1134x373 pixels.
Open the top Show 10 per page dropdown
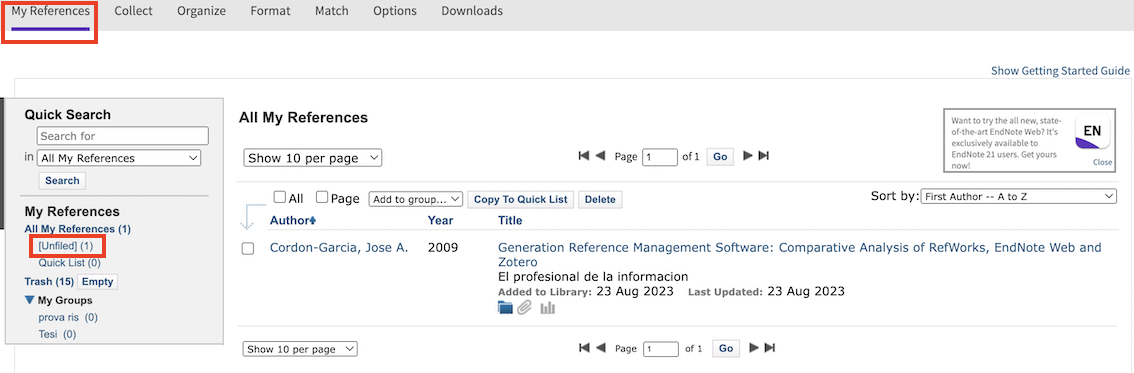[x=312, y=158]
